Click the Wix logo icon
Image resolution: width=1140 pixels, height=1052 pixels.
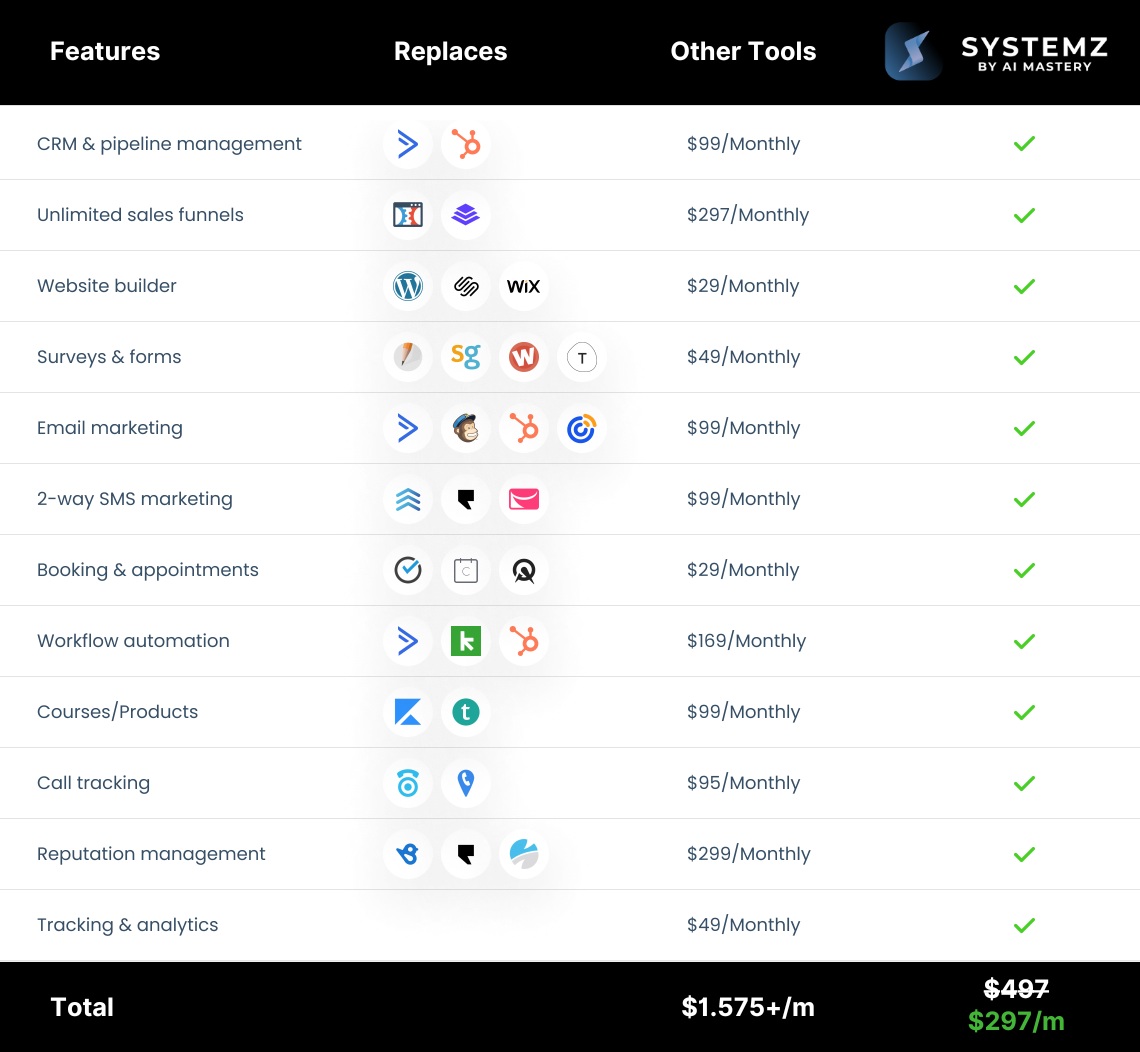click(x=523, y=286)
